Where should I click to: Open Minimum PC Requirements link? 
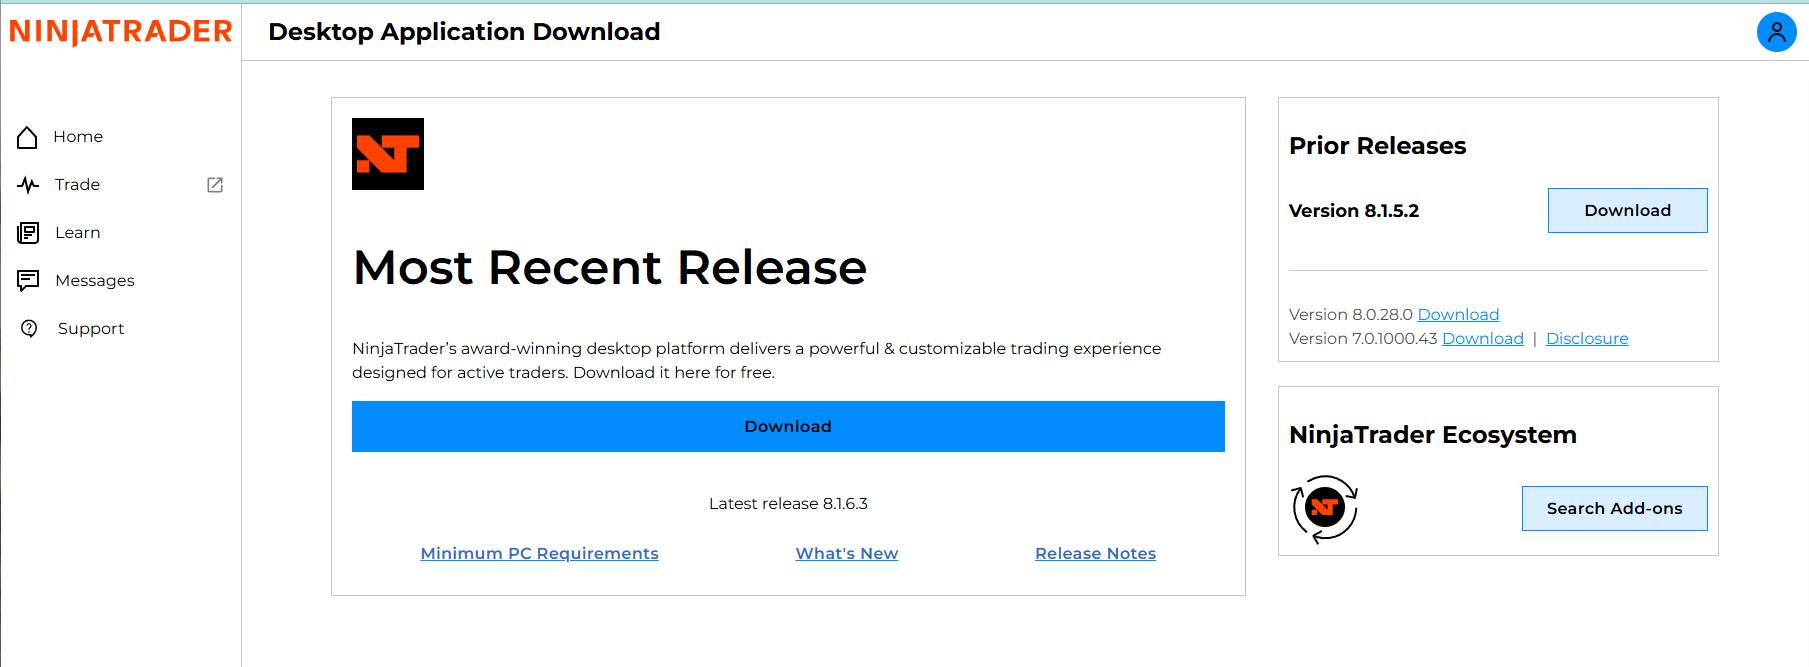[x=539, y=554]
